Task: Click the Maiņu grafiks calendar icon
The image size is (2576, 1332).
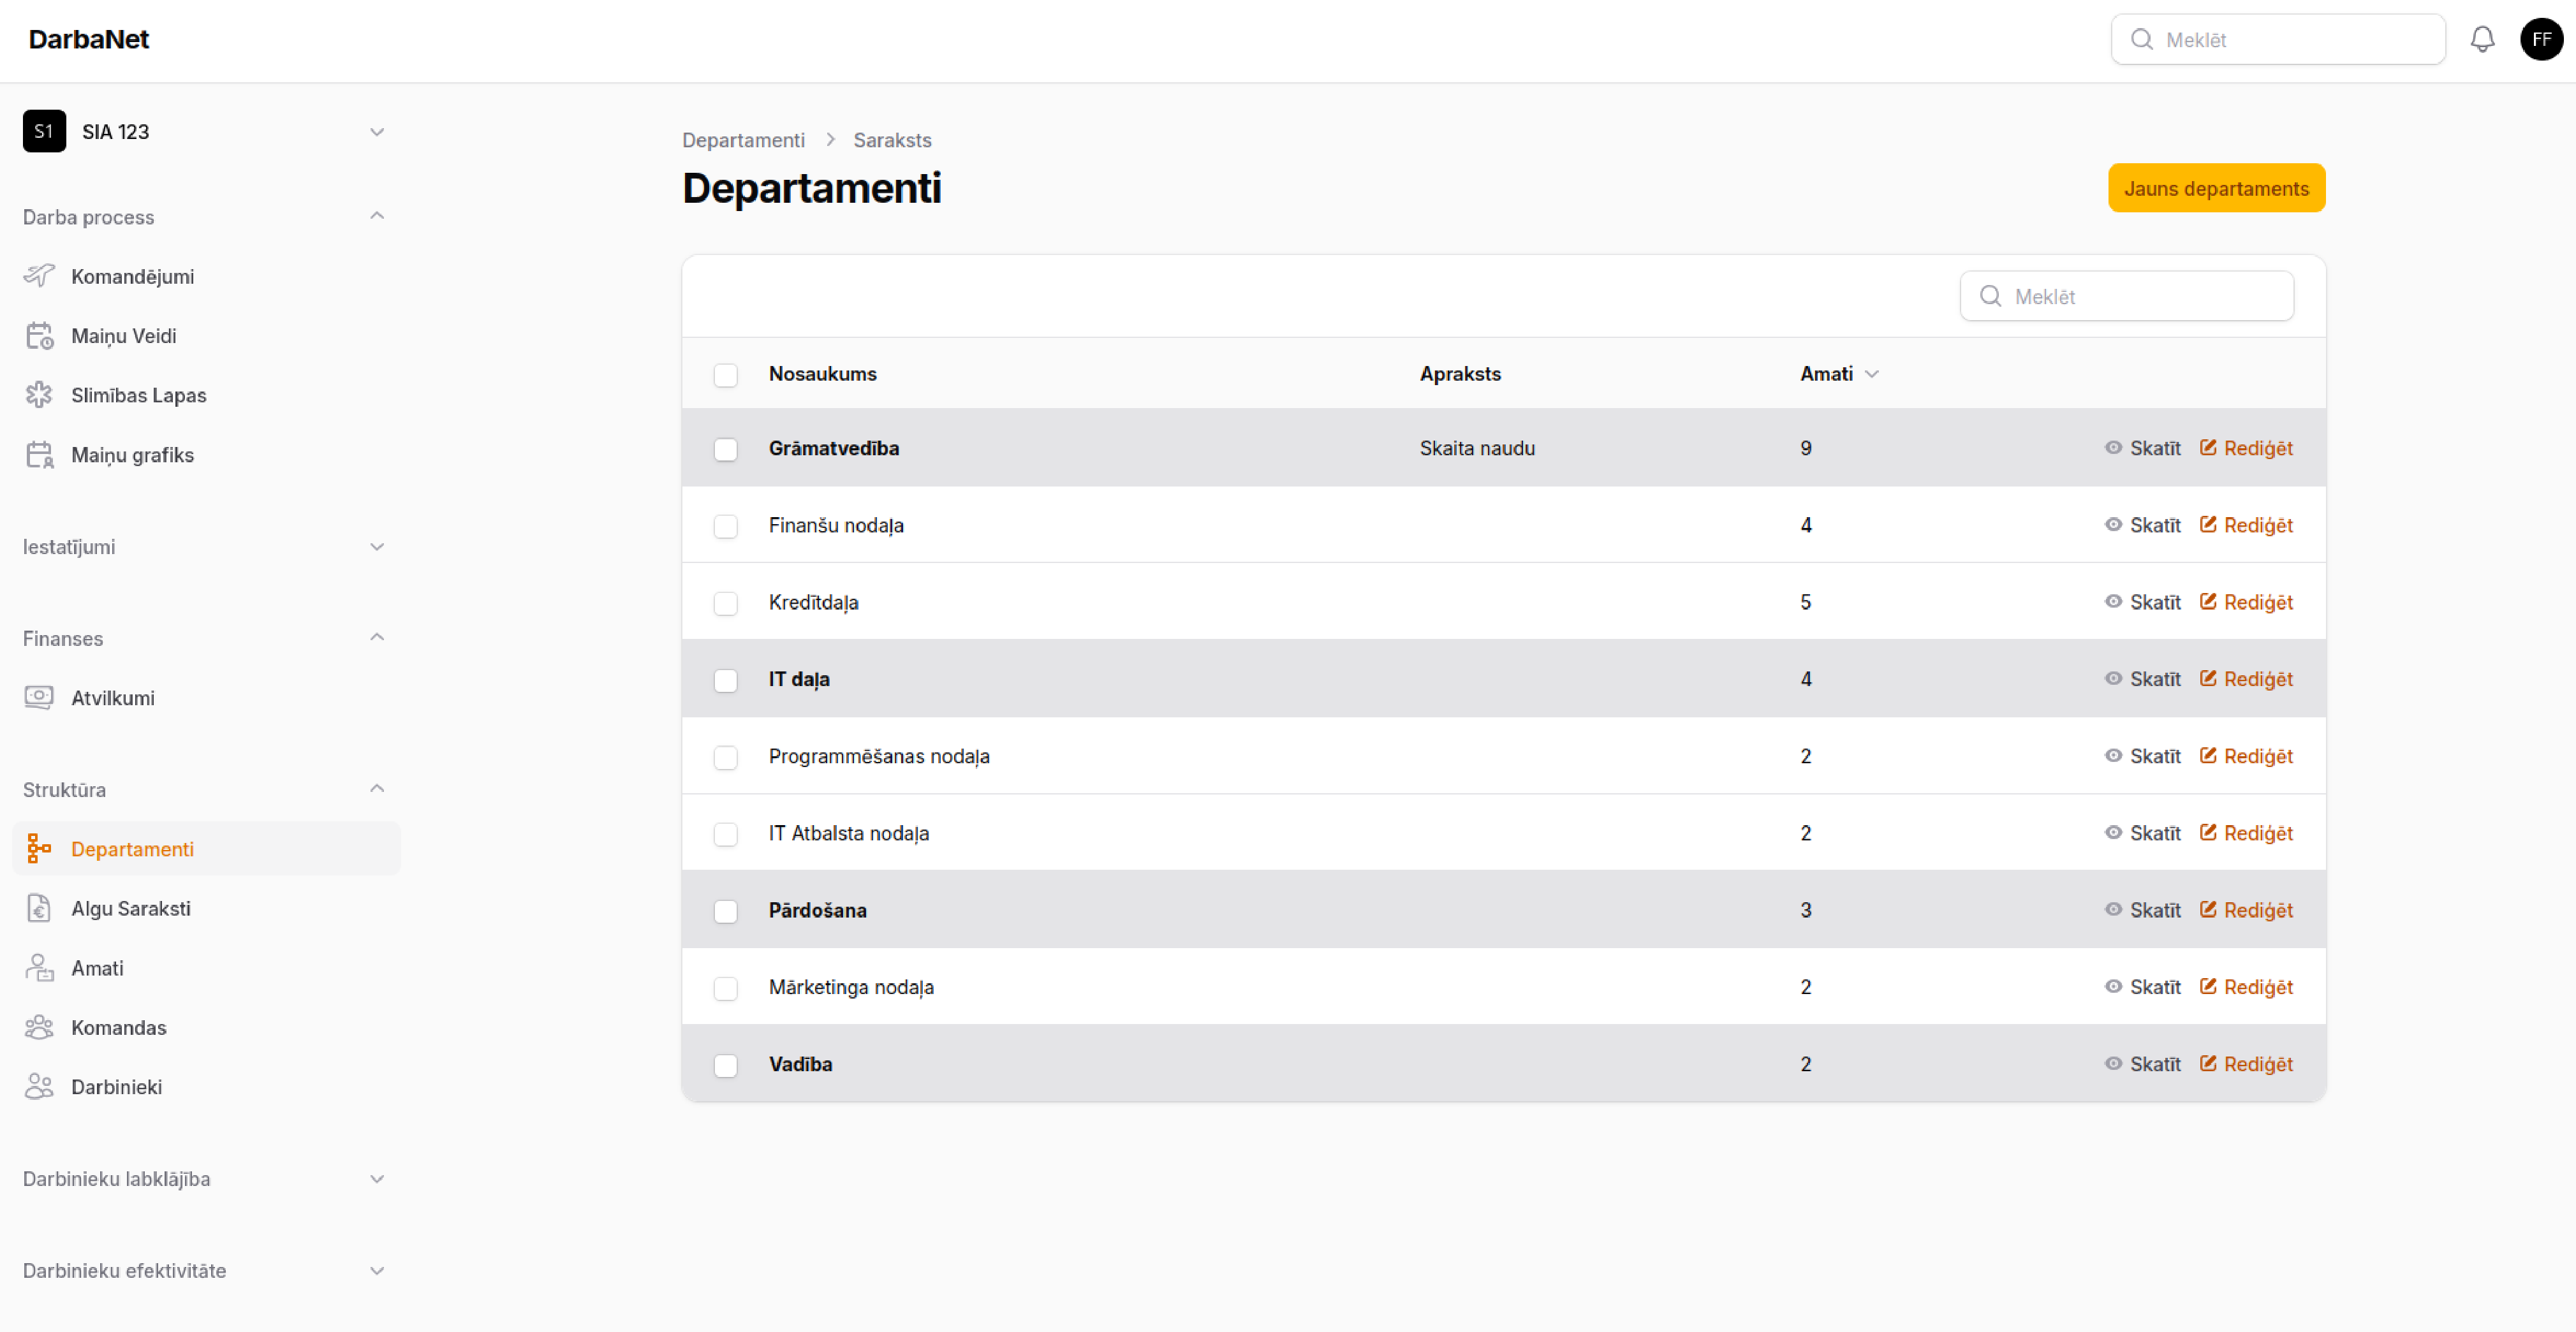Action: pos(39,455)
